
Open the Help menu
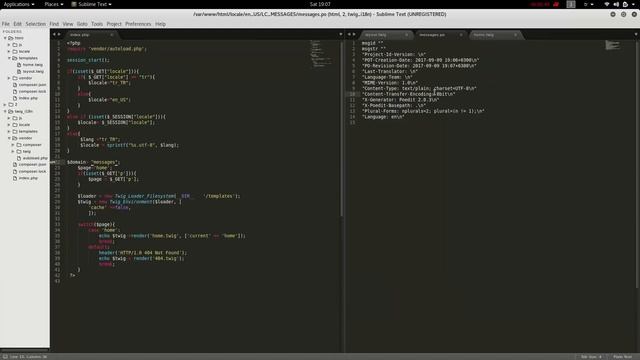point(160,24)
